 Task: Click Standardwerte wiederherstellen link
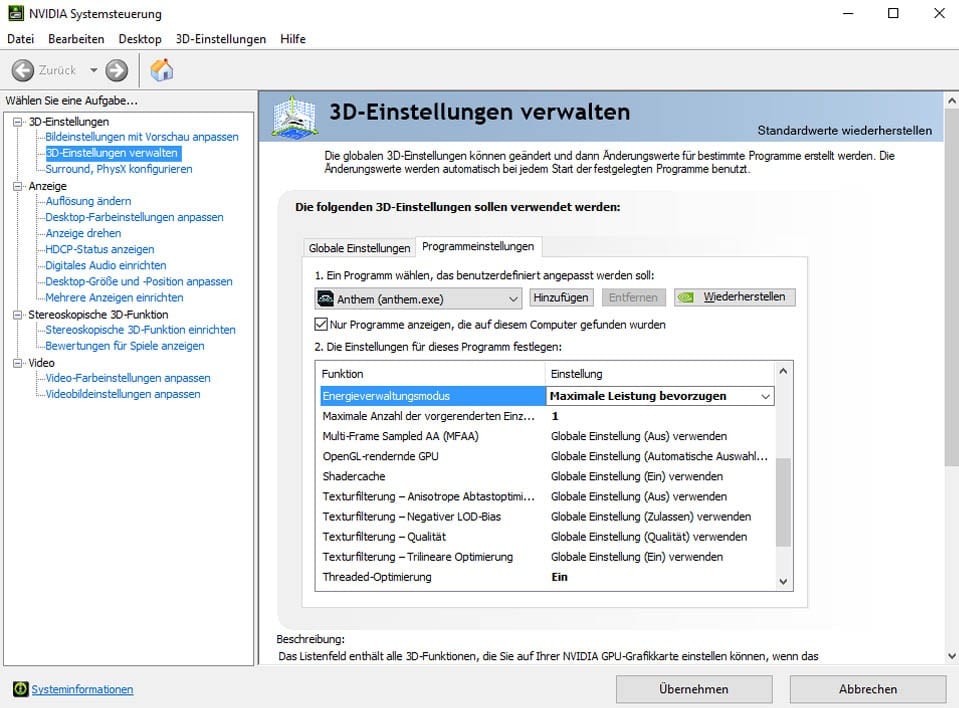[844, 131]
